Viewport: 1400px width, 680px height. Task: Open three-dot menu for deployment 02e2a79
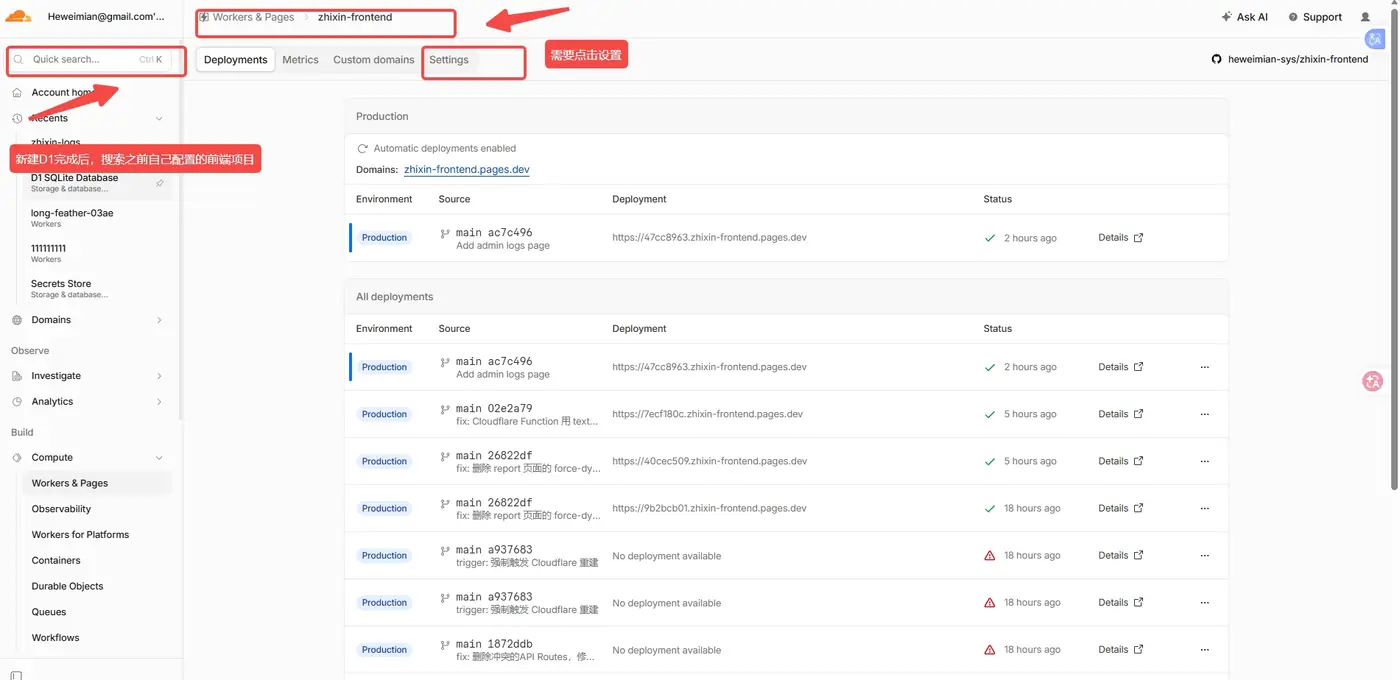click(x=1204, y=414)
